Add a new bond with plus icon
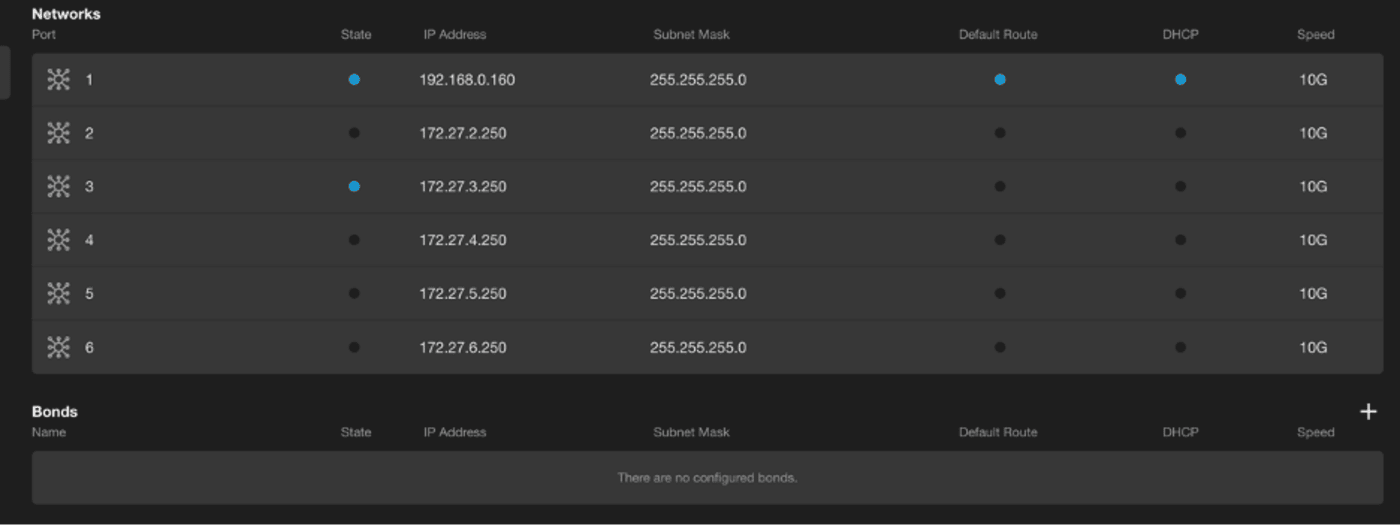The height and width of the screenshot is (526, 1400). [x=1368, y=411]
